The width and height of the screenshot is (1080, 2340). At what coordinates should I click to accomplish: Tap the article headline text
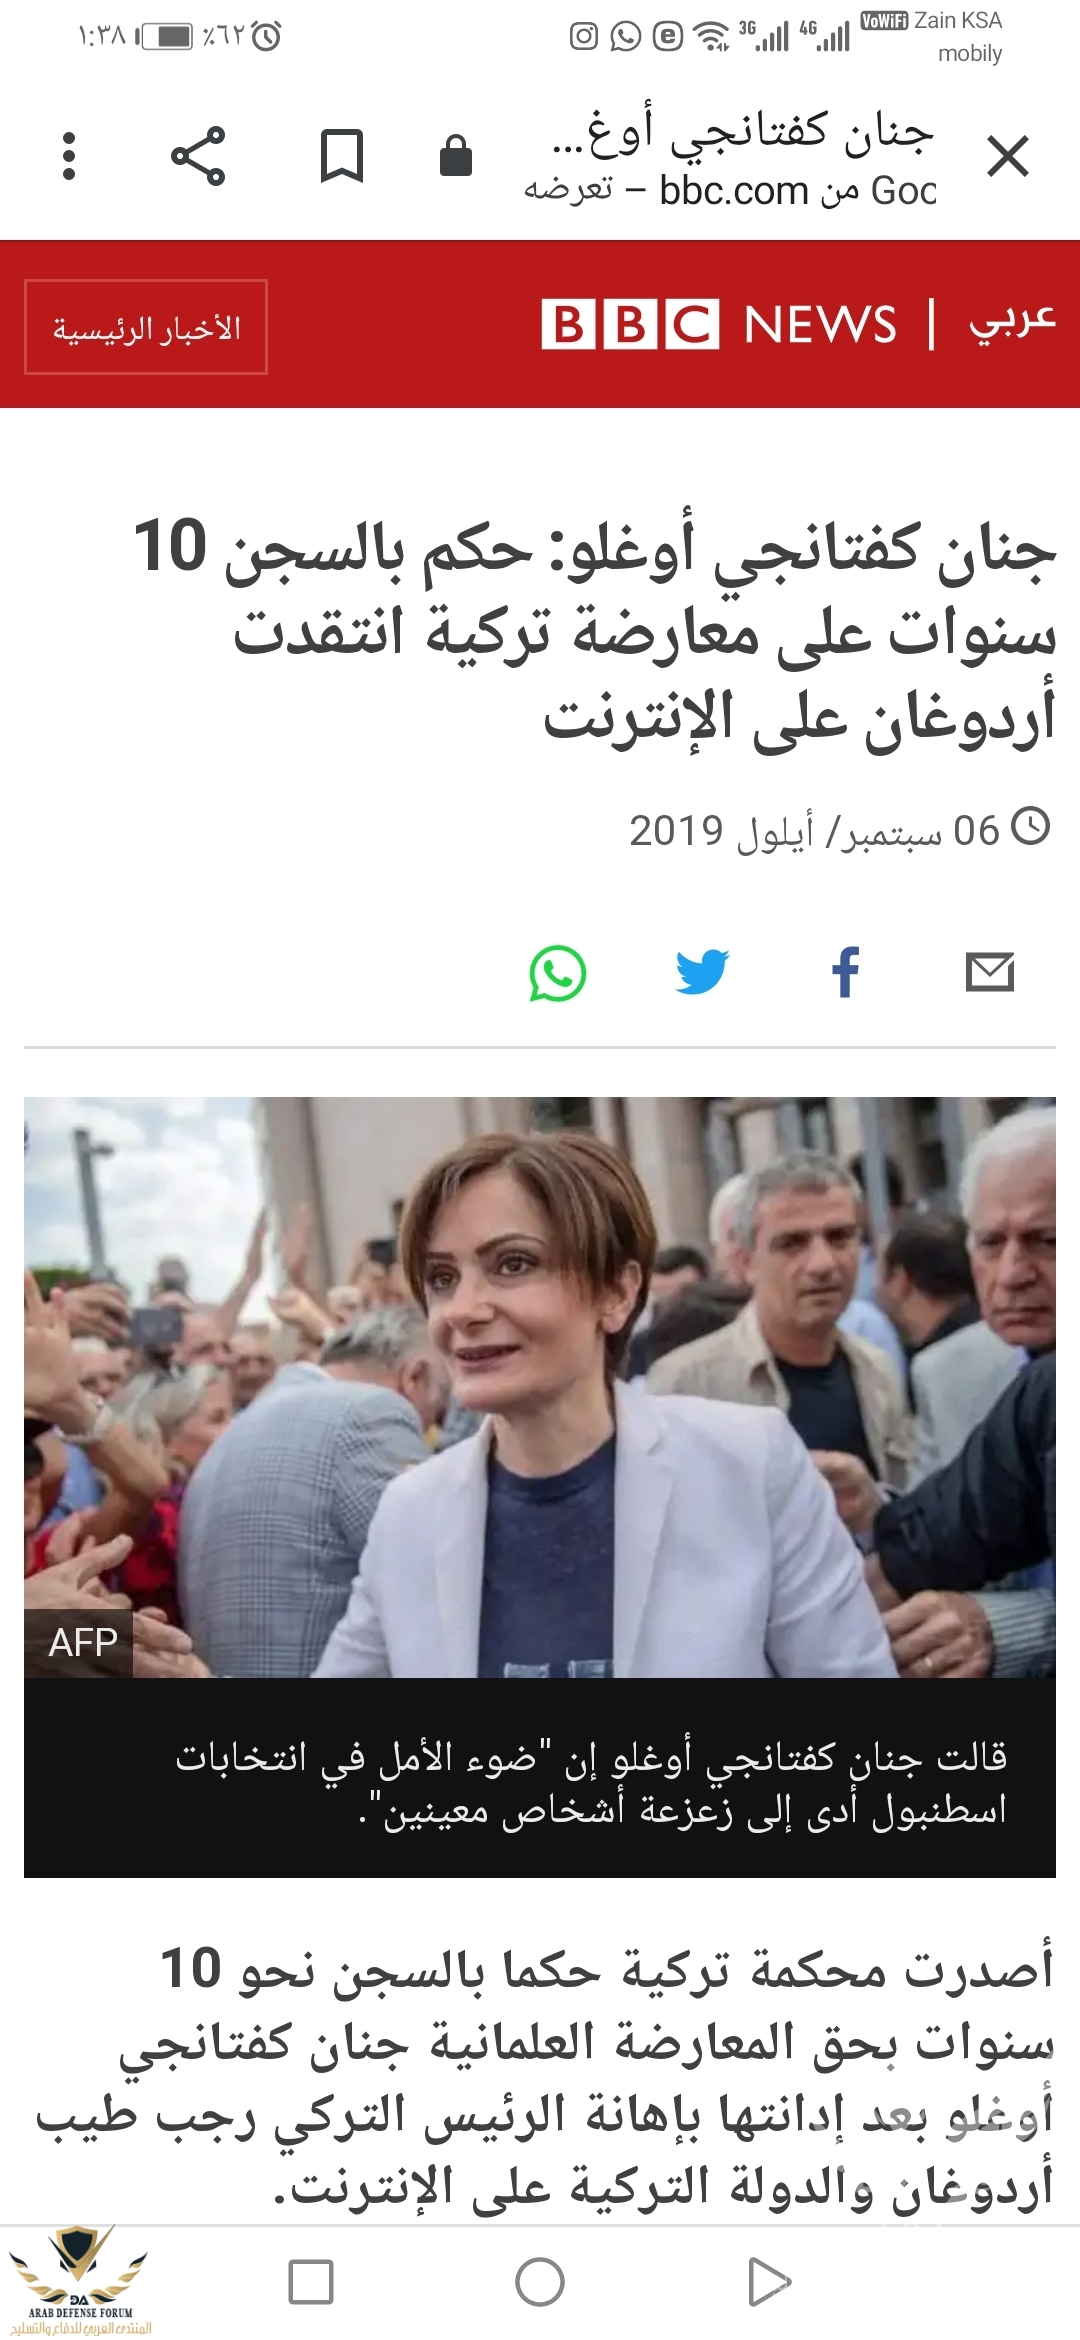(595, 632)
